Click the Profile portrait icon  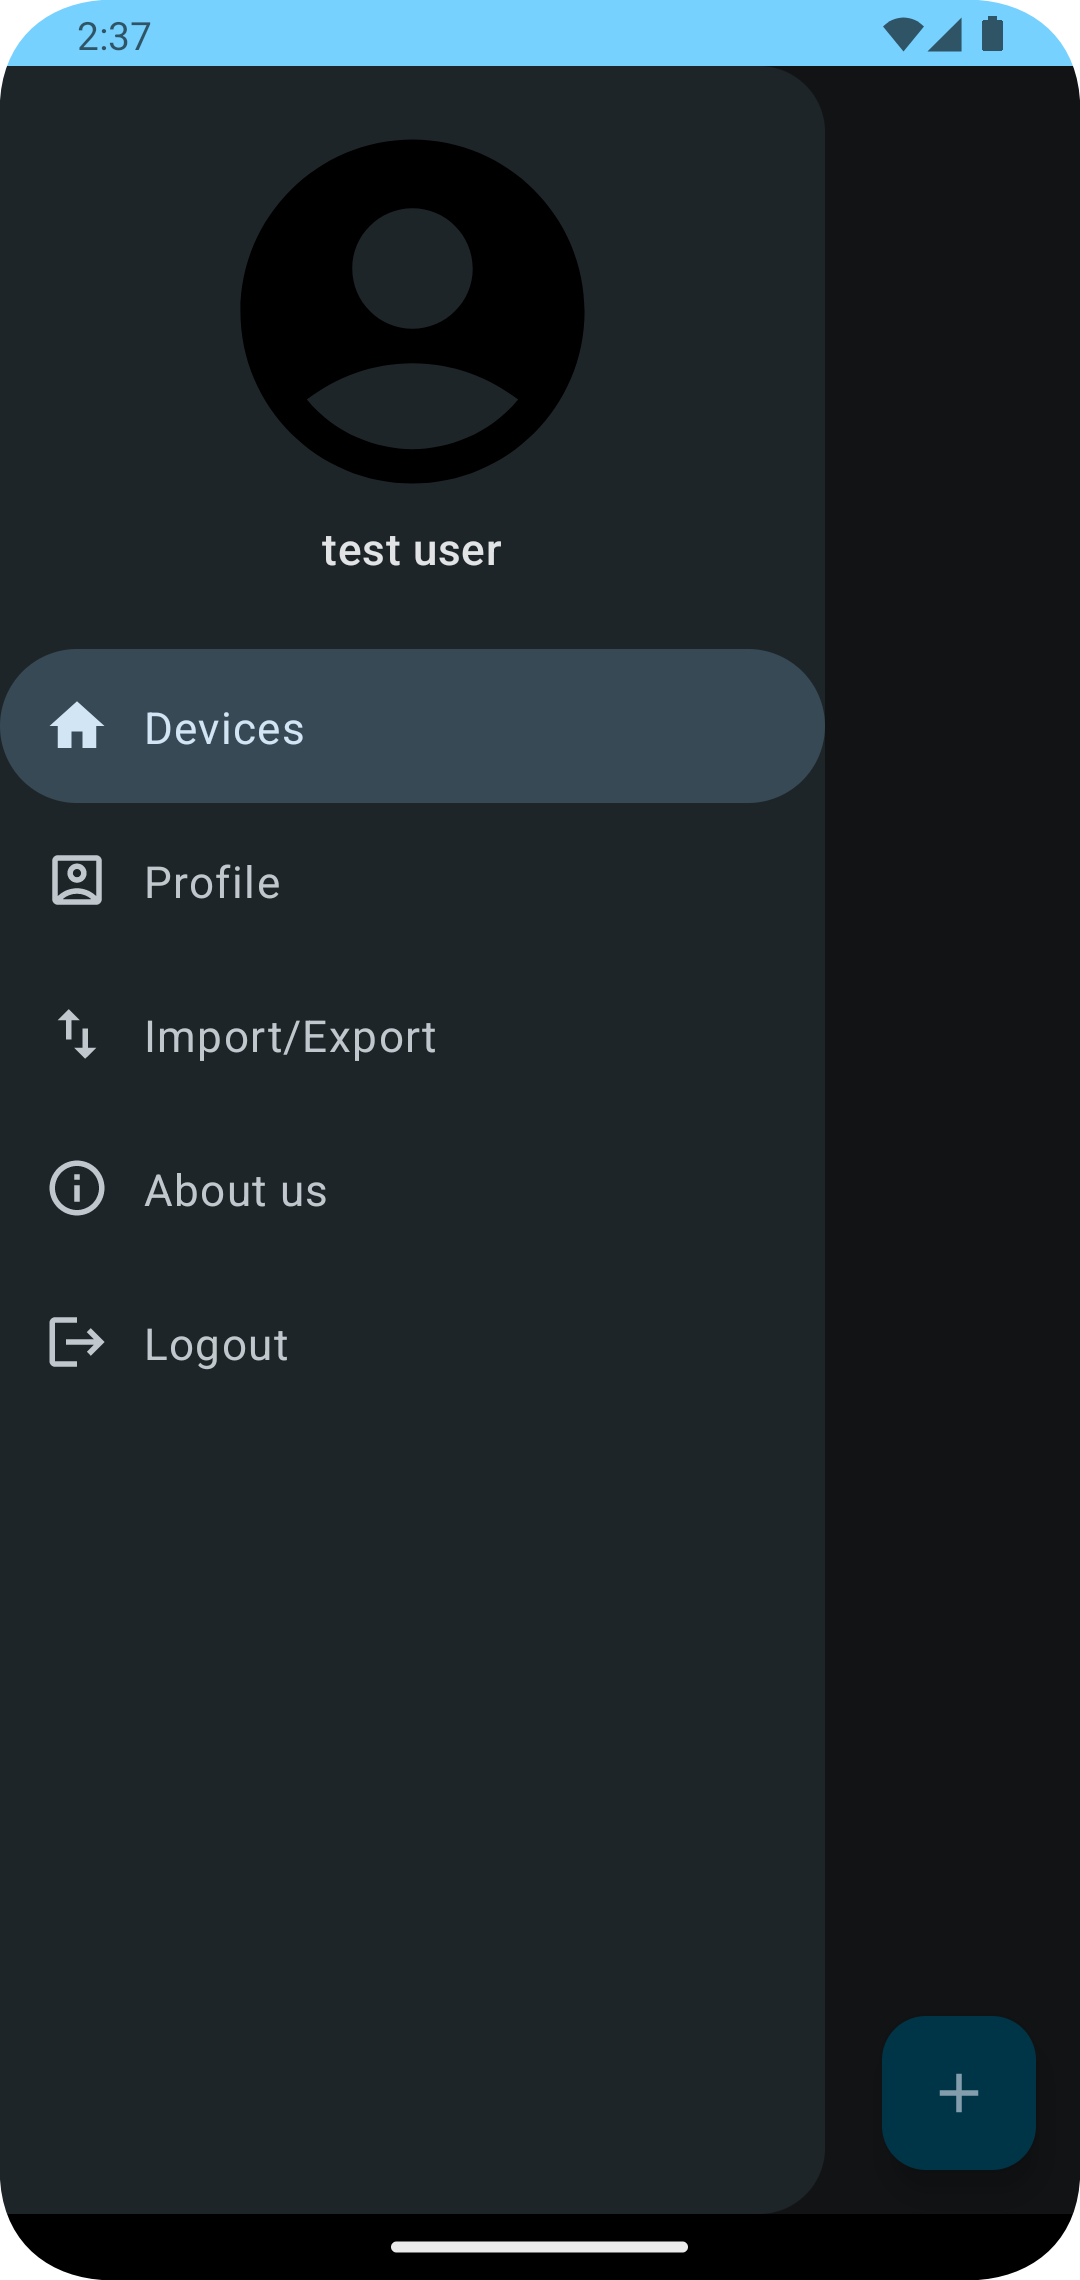pyautogui.click(x=77, y=881)
